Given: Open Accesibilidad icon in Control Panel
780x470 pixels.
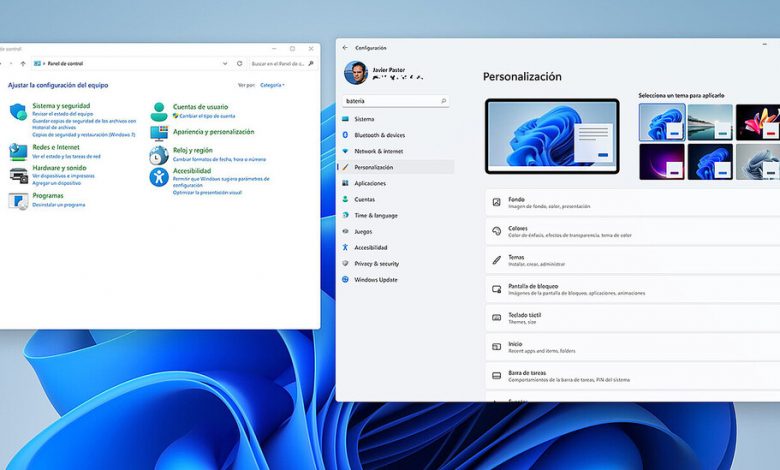Looking at the screenshot, I should click(159, 177).
